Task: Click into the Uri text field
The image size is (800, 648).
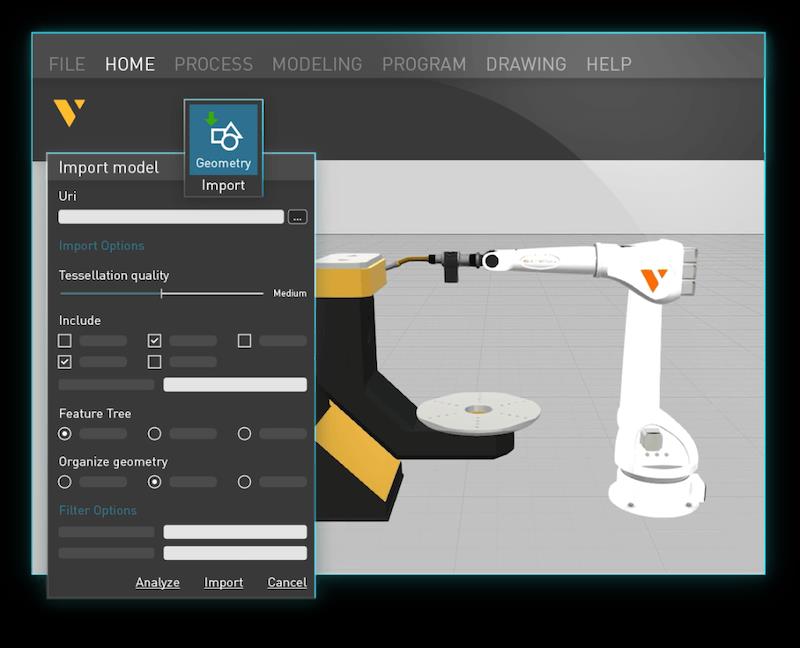Action: pos(171,217)
